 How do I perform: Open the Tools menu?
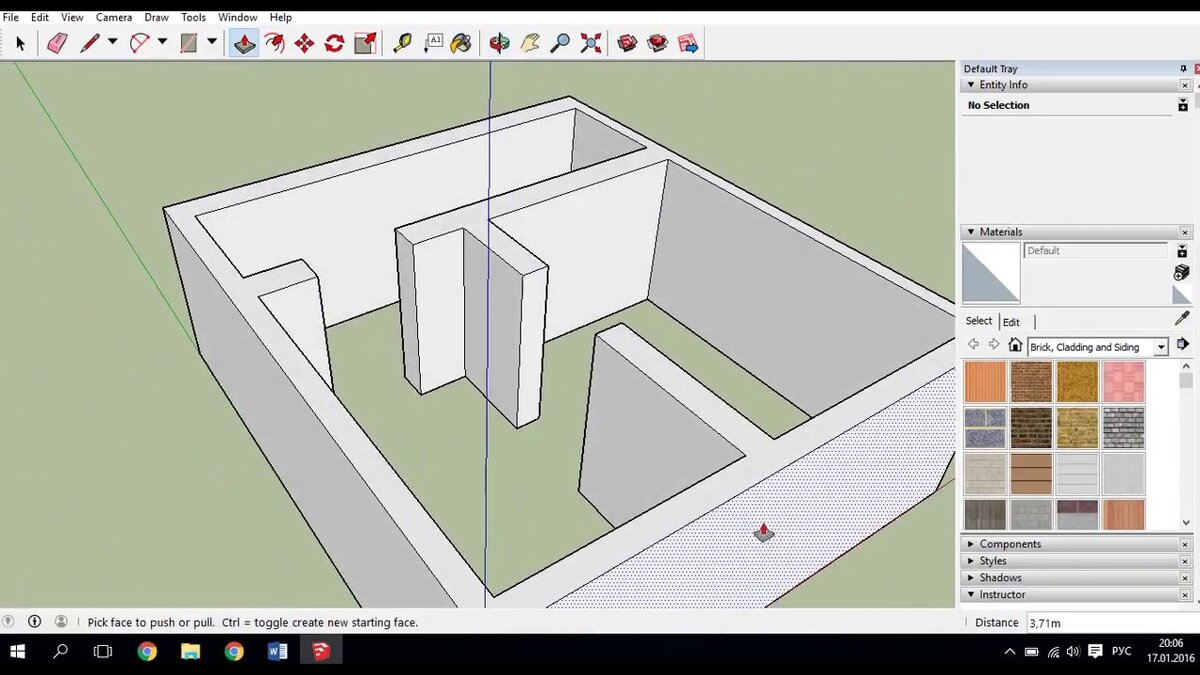193,17
